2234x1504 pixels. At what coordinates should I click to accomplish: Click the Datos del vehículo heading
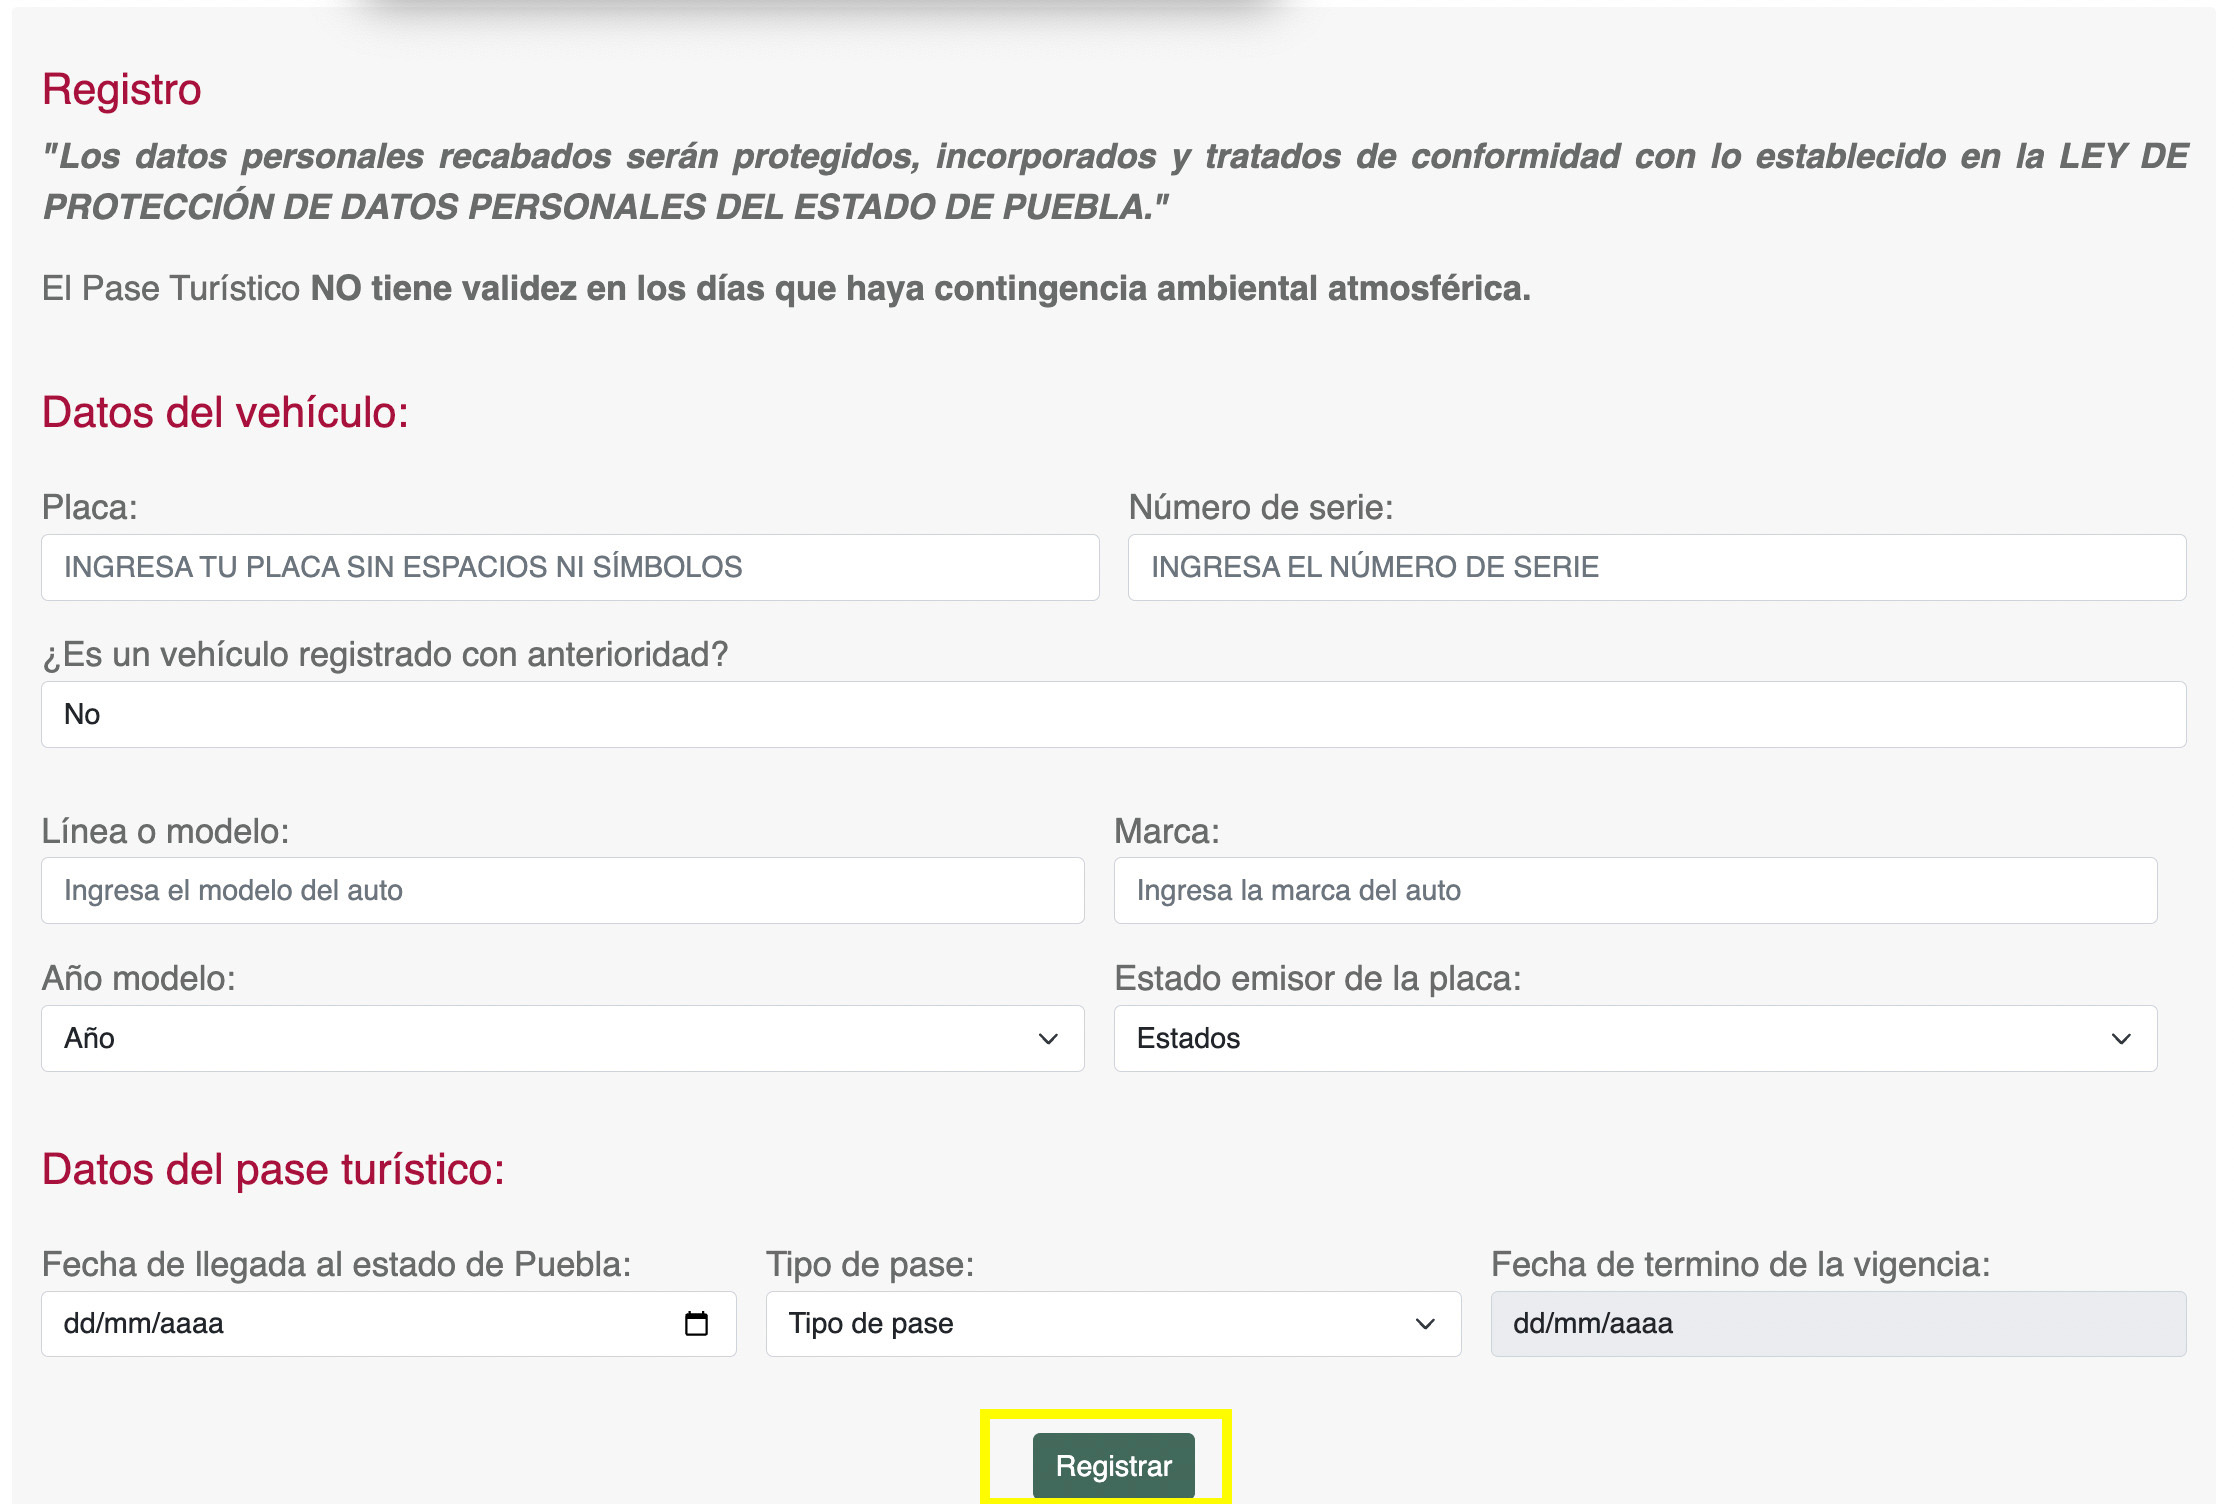tap(225, 412)
